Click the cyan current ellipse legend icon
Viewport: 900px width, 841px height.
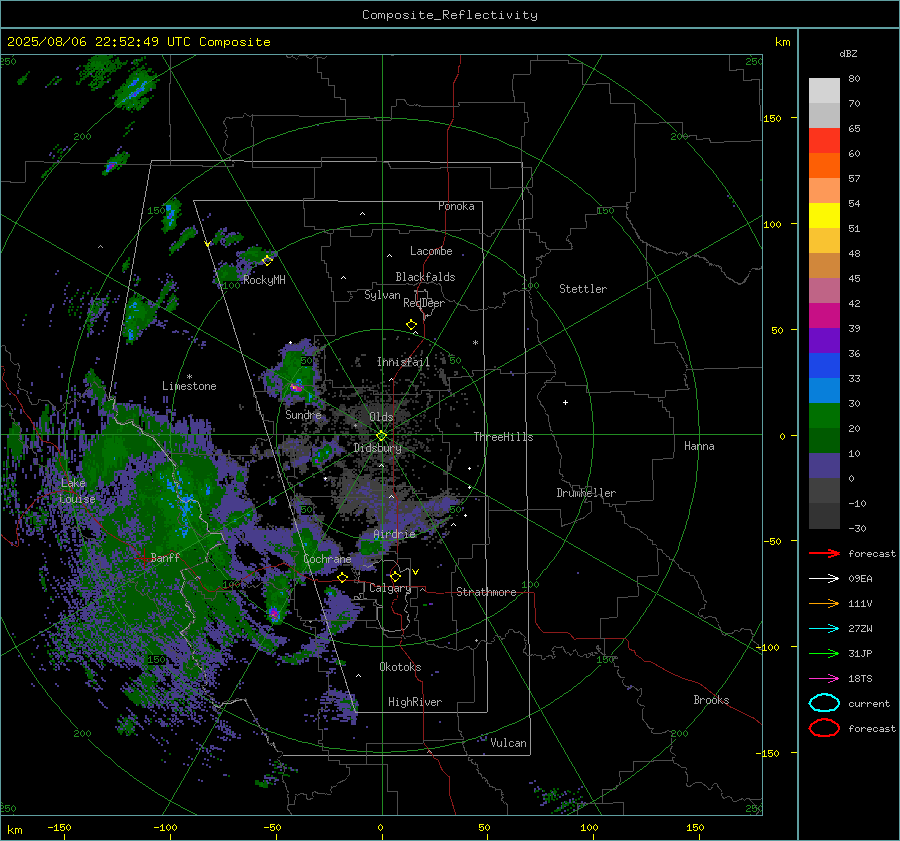[x=824, y=703]
